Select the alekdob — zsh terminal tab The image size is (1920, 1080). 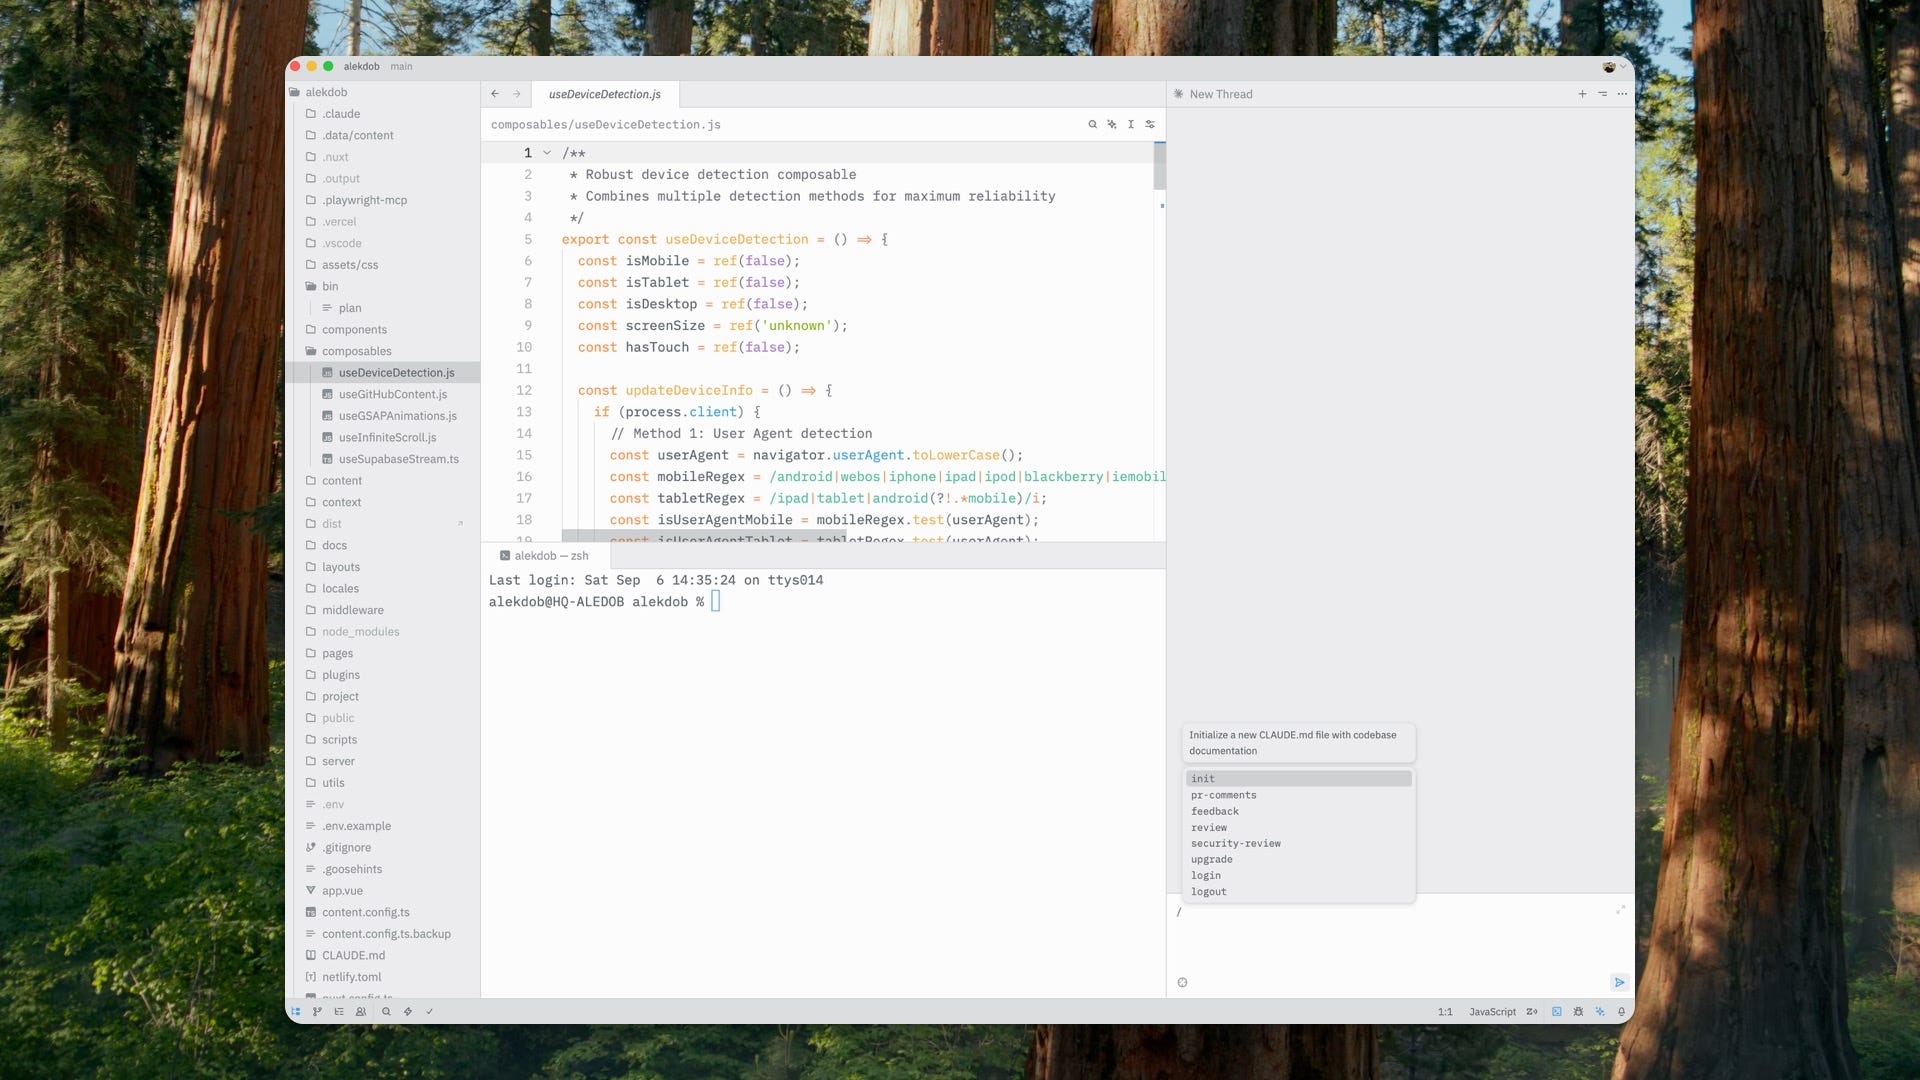click(x=544, y=556)
